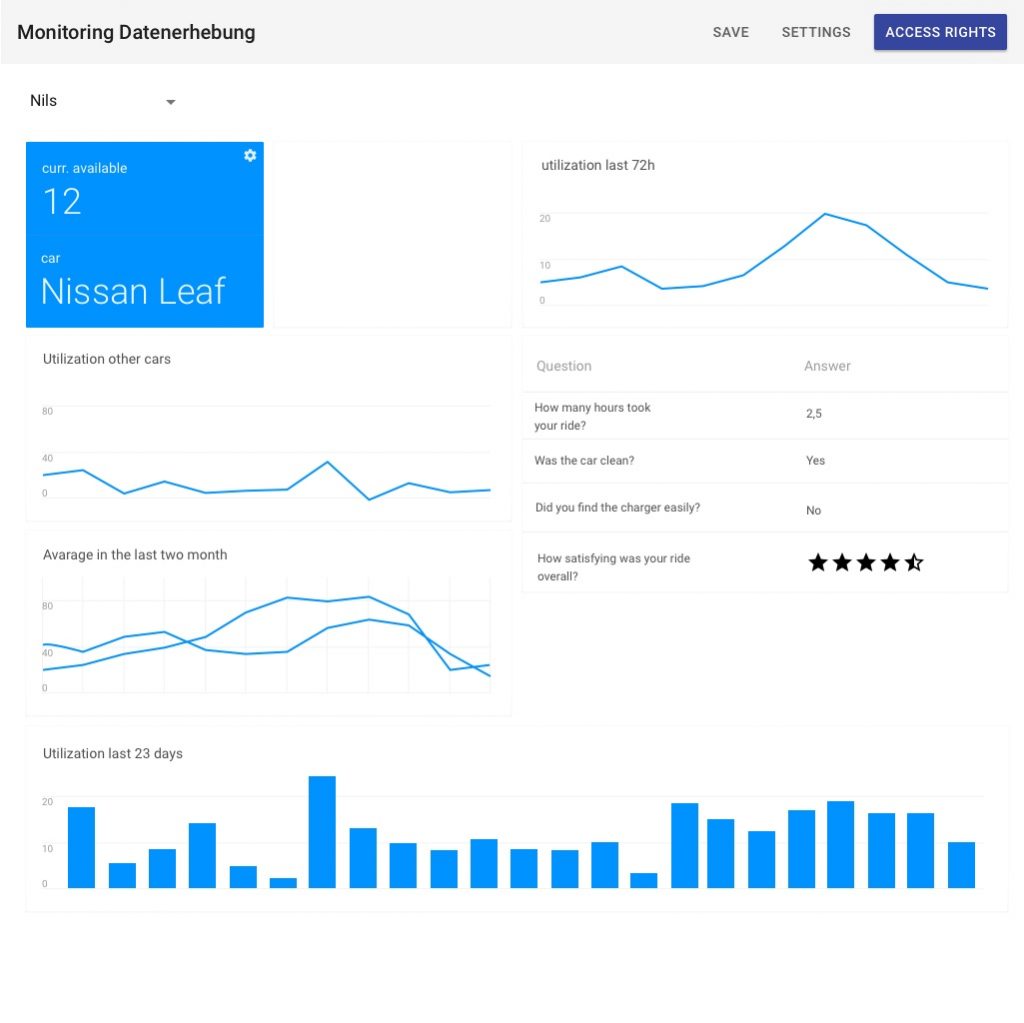Click the Monitoring Datenerhebung title
The width and height of the screenshot is (1024, 1023).
click(136, 32)
